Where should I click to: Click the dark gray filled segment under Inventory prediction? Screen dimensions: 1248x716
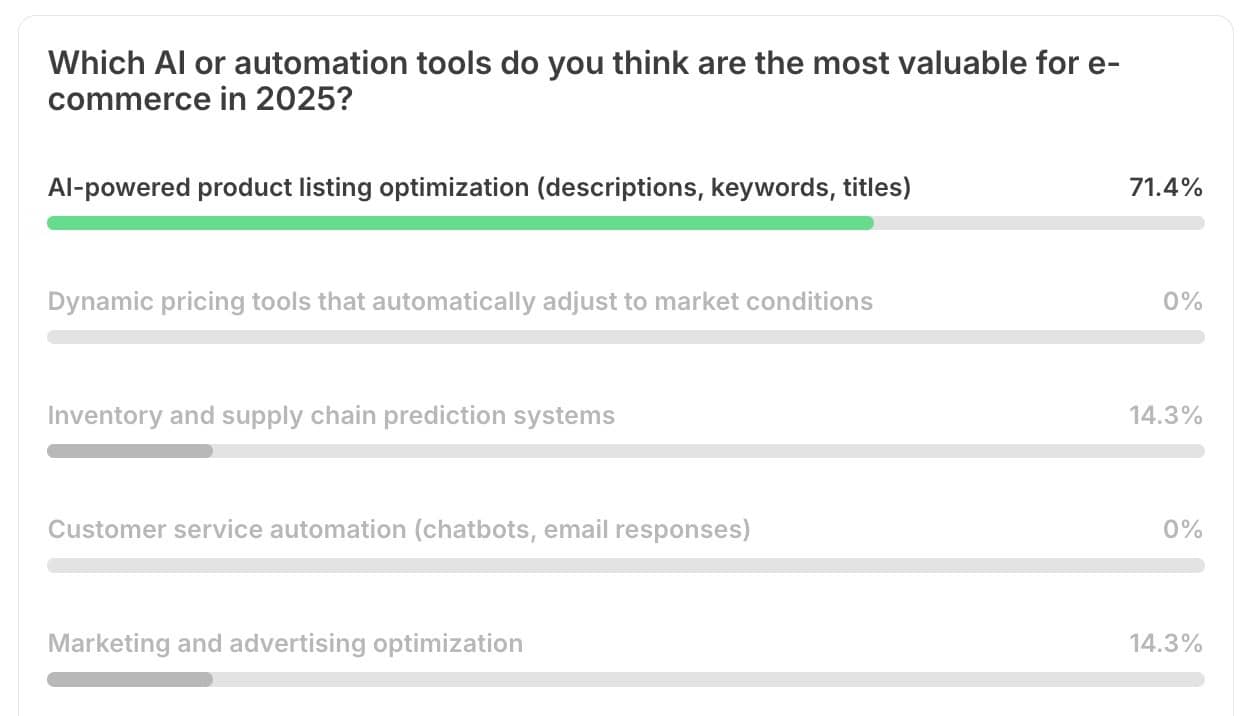[130, 451]
